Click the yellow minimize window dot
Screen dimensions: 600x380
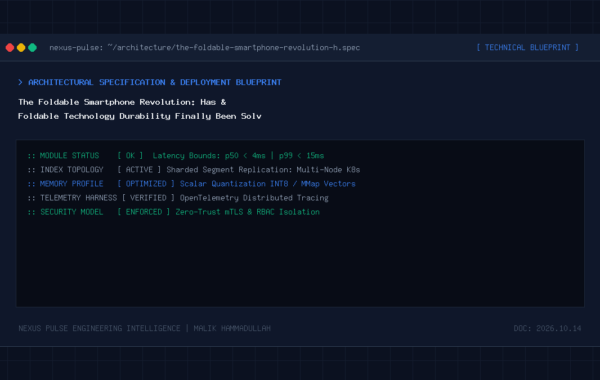(x=21, y=47)
